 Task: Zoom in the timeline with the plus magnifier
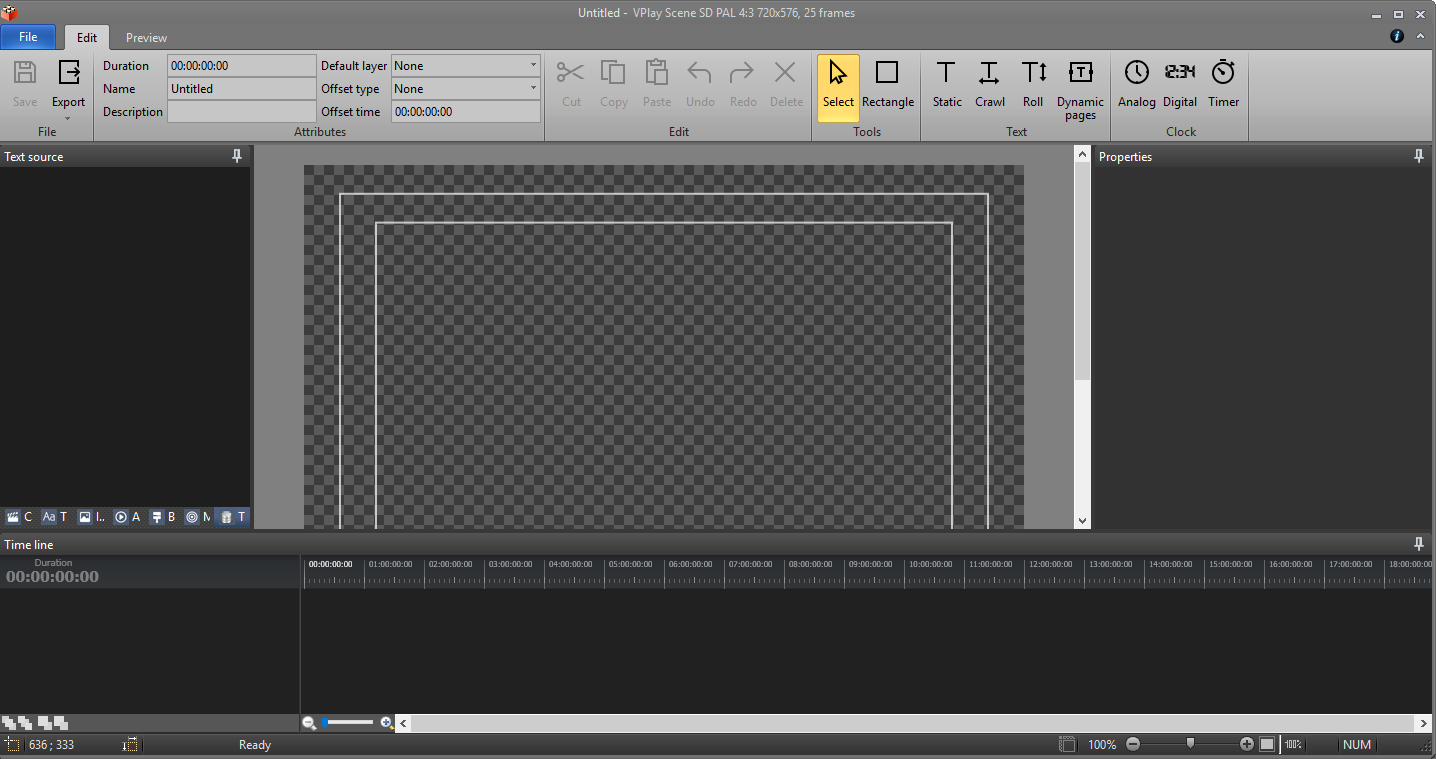(387, 723)
